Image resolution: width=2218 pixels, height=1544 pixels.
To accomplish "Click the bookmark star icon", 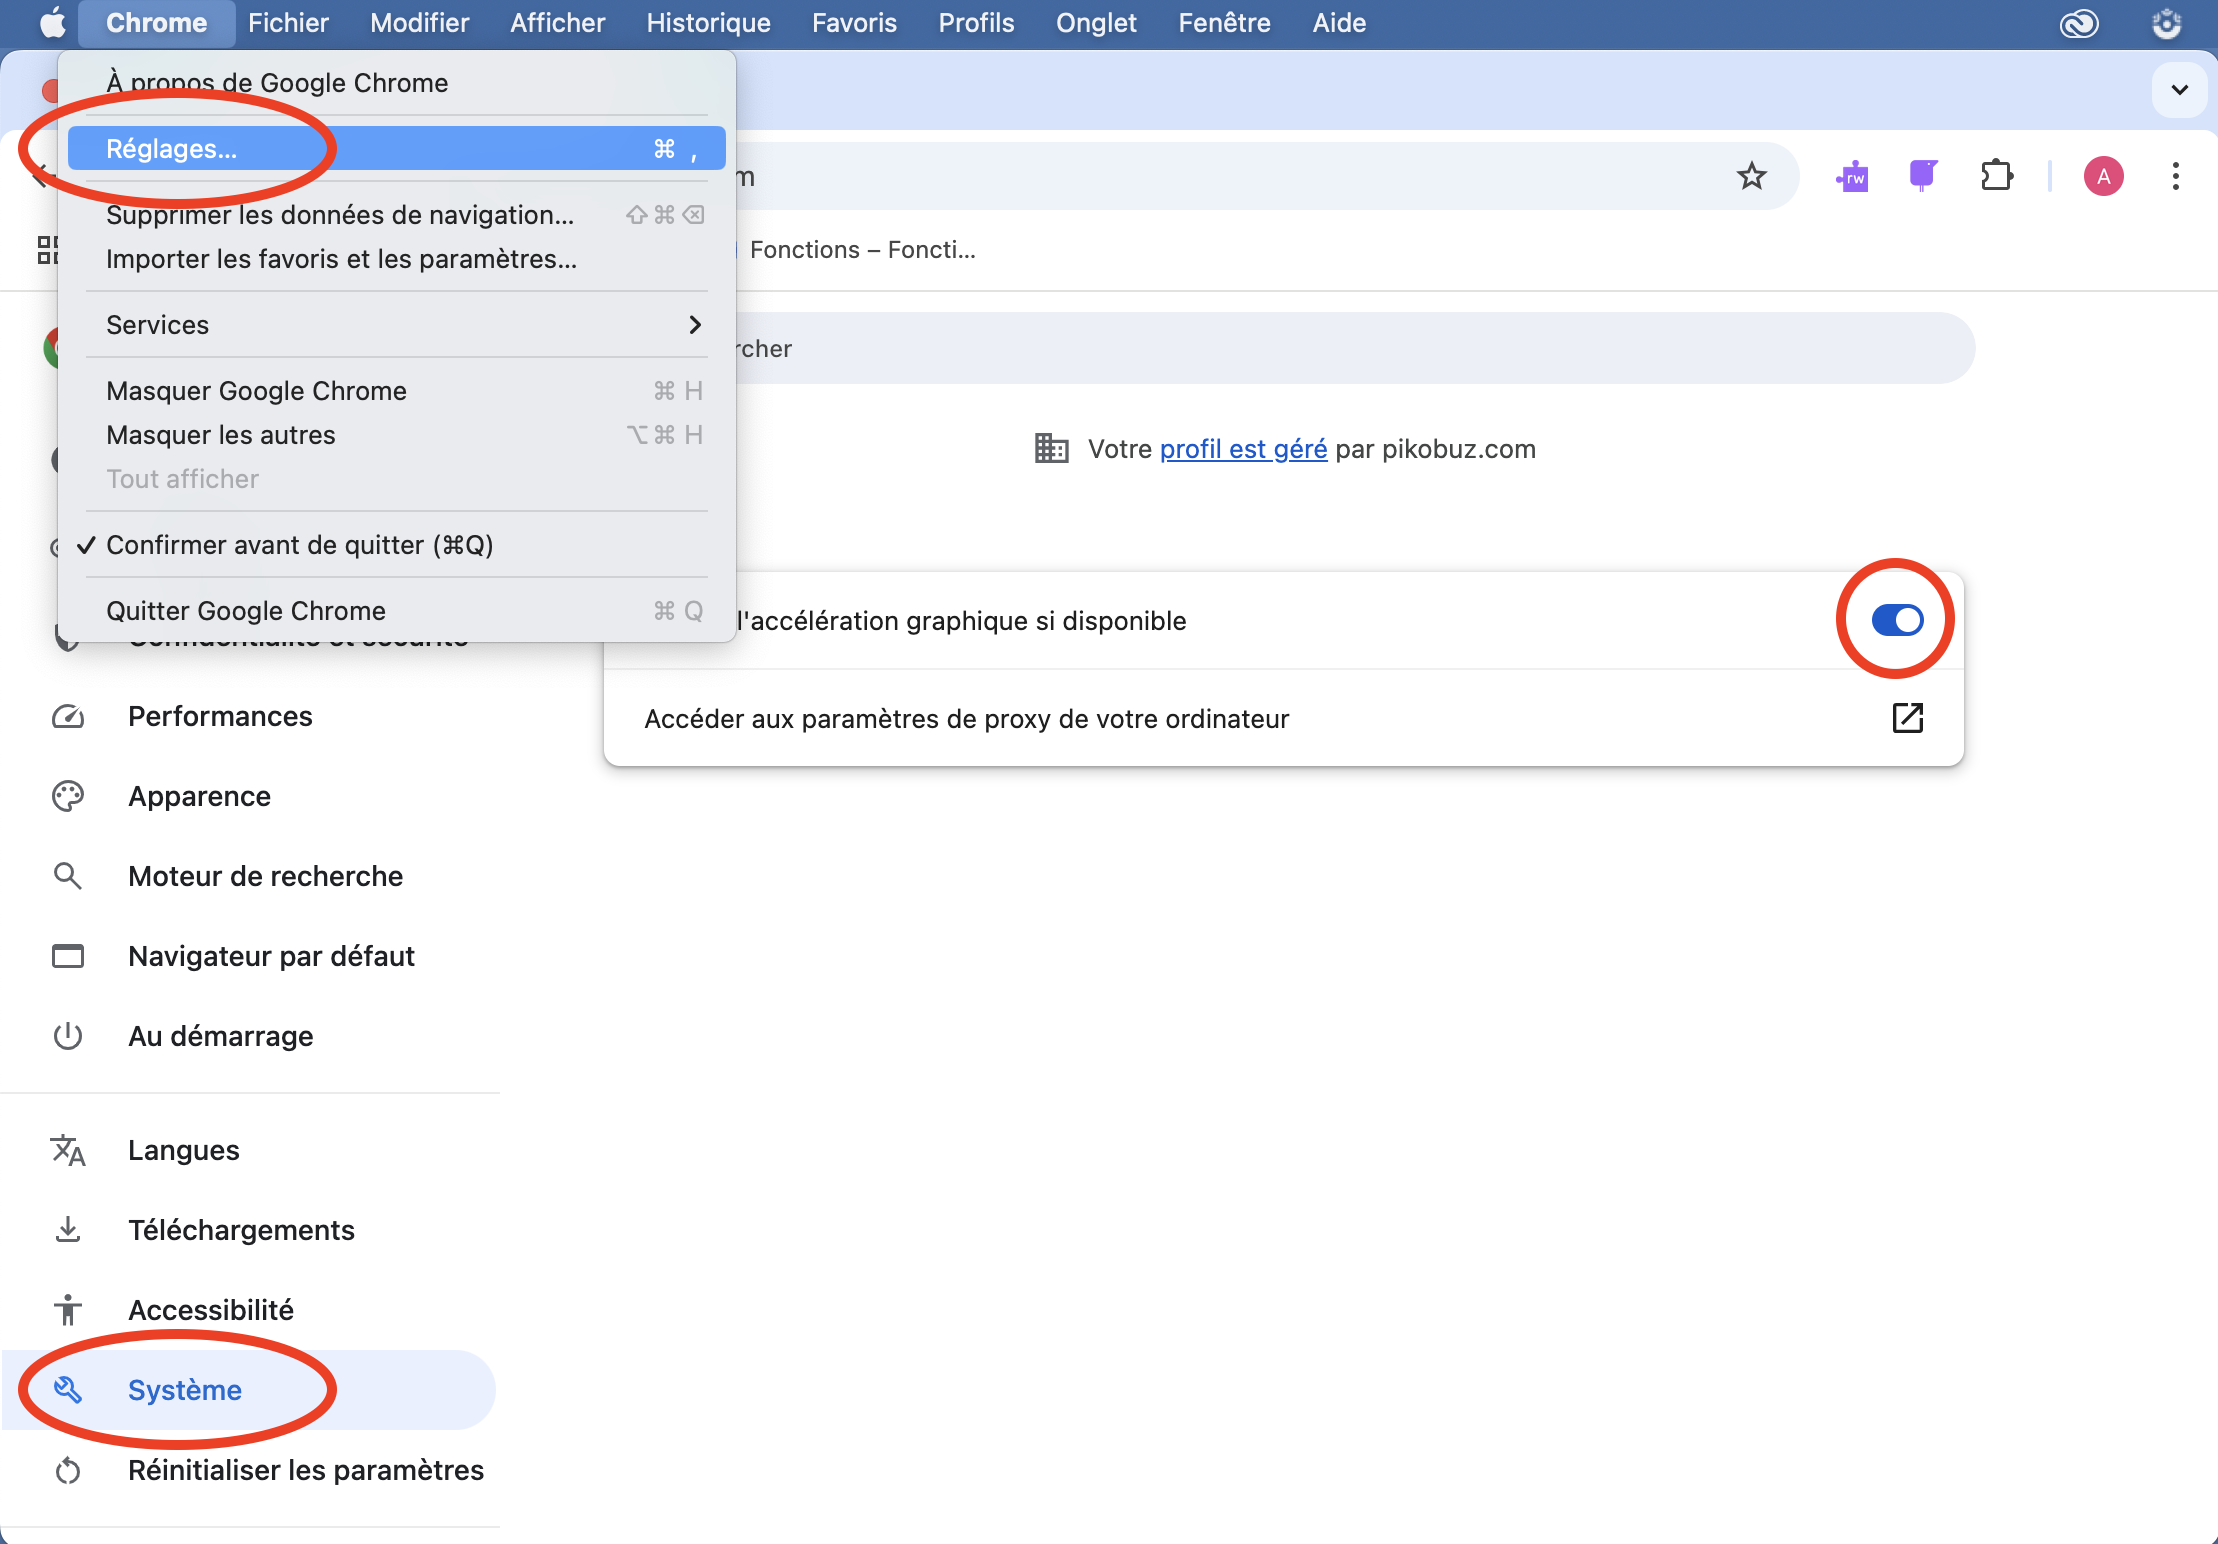I will point(1751,177).
